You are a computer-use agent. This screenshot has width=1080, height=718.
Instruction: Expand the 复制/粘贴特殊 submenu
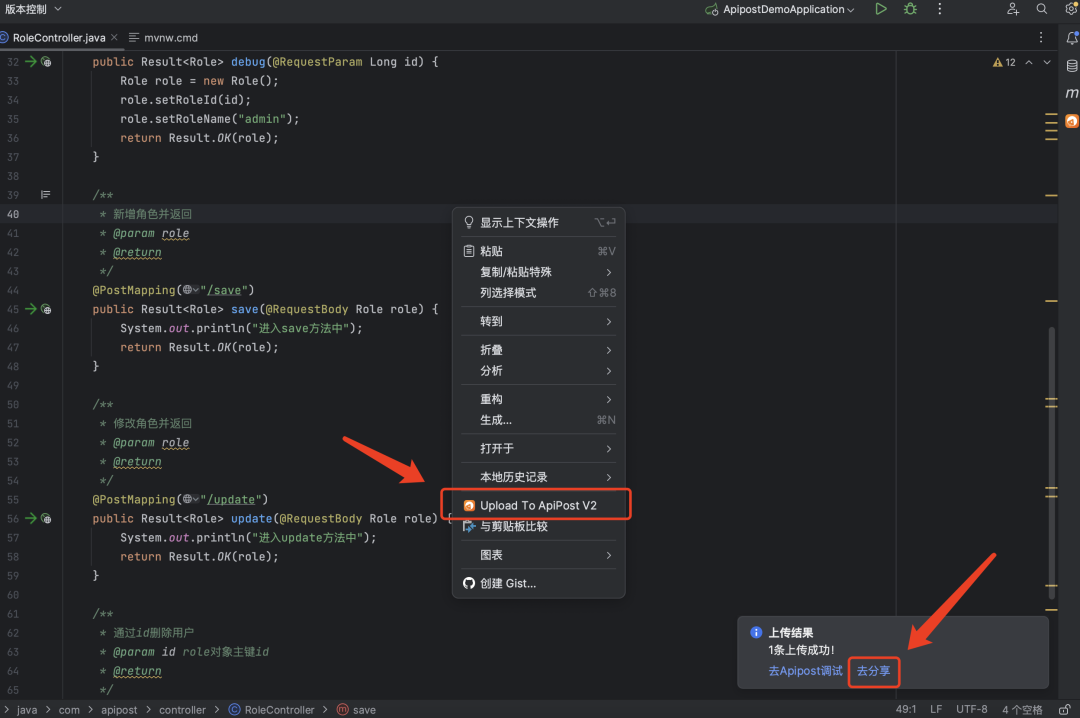[x=539, y=272]
